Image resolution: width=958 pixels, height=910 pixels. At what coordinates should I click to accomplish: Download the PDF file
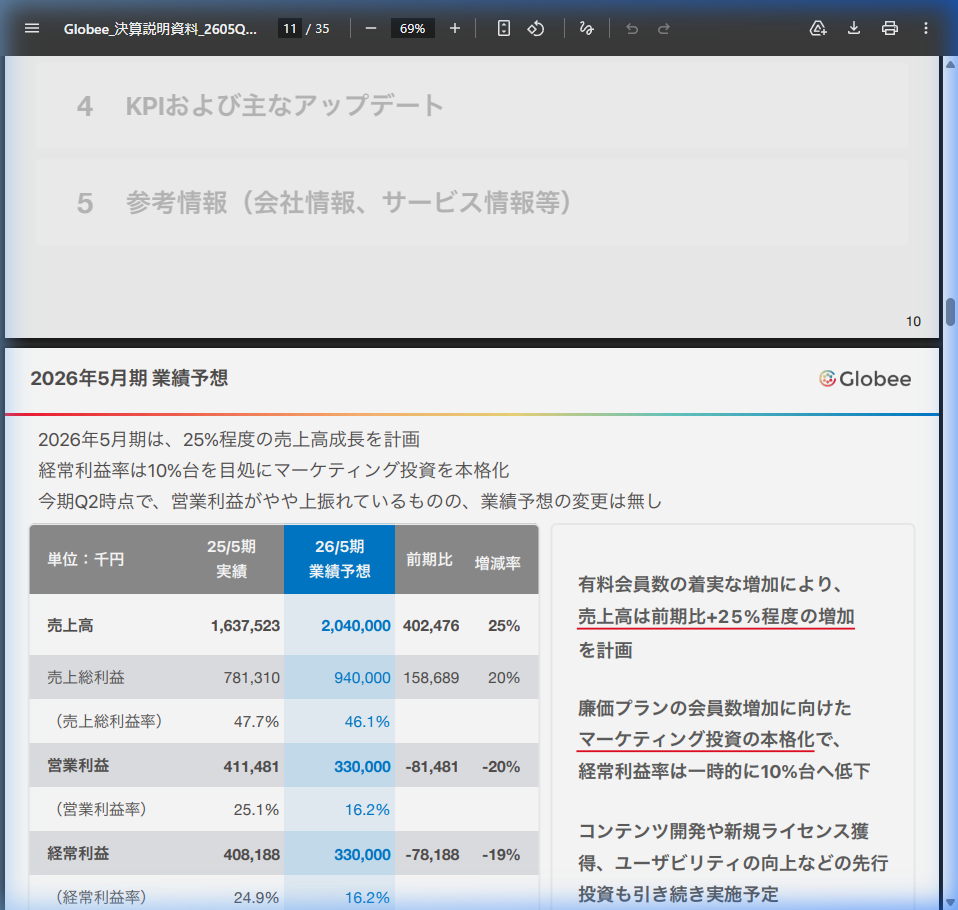pyautogui.click(x=853, y=28)
